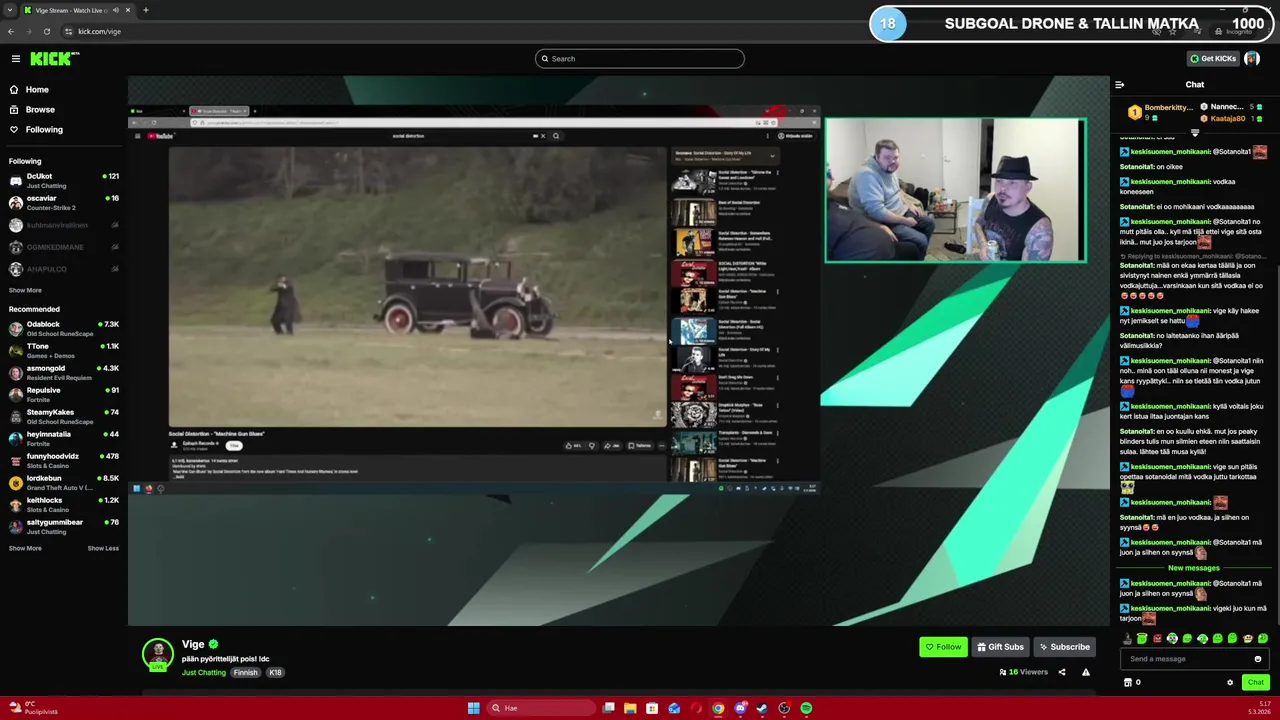Click the taskbar Hae search box
Viewport: 1280px width, 720px height.
click(x=540, y=708)
